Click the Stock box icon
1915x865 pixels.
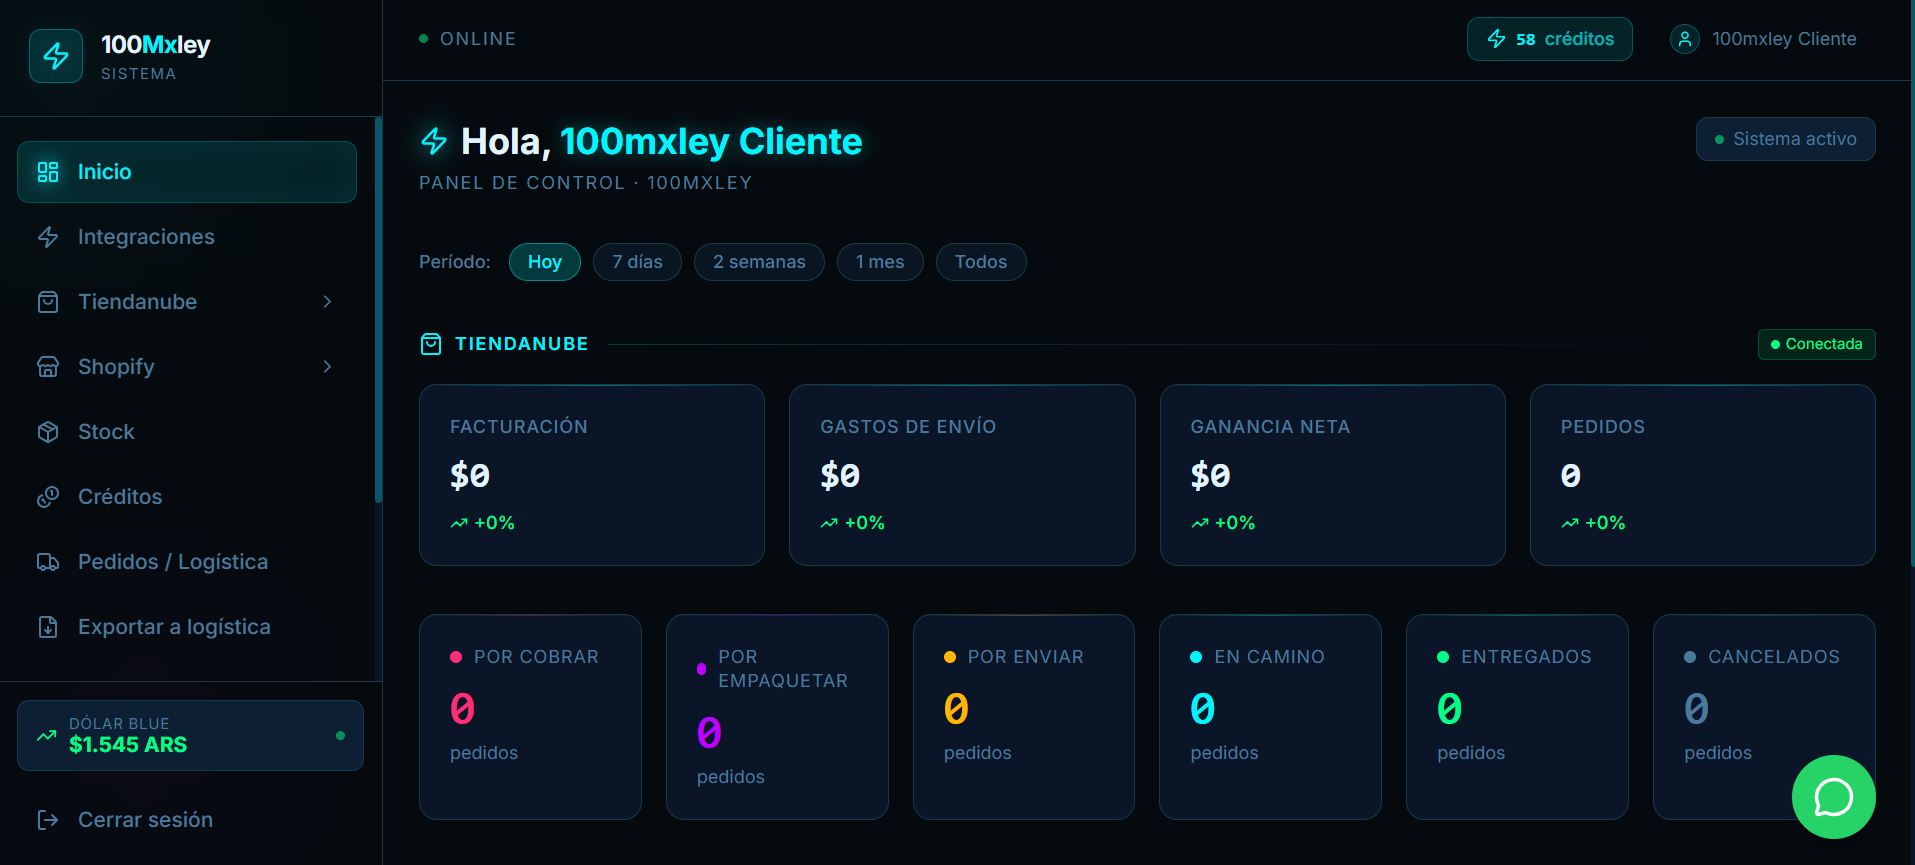point(48,432)
